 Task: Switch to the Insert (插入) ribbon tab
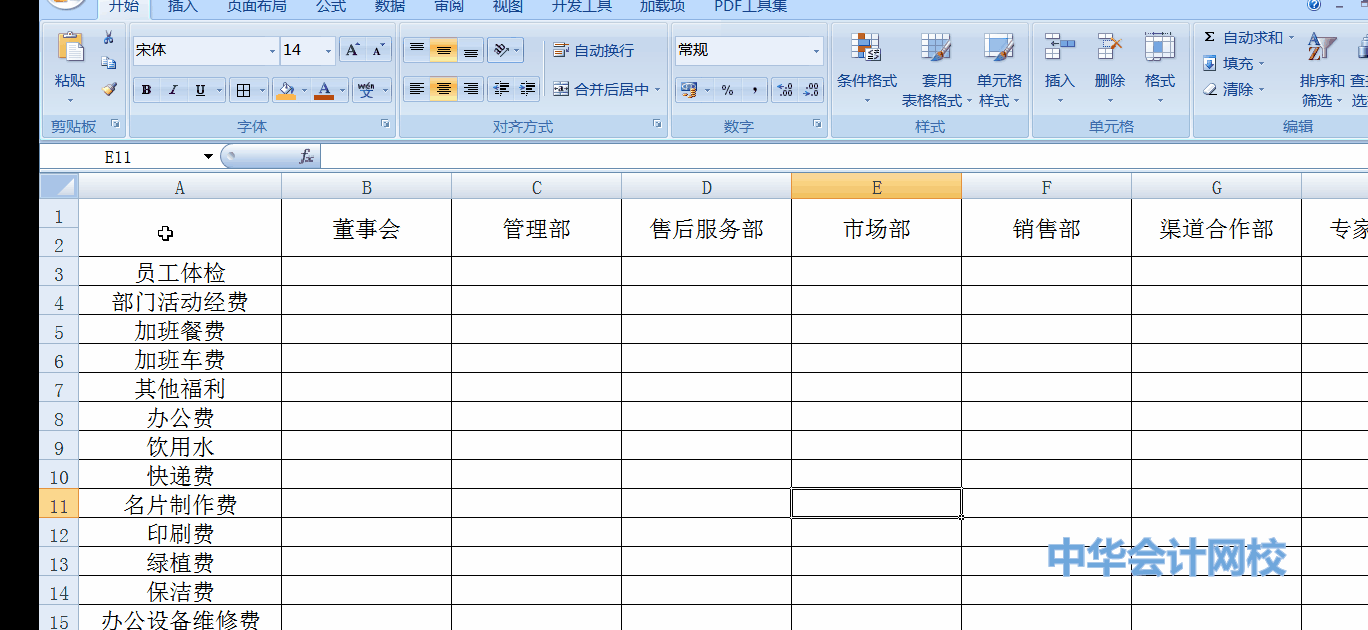pos(183,7)
